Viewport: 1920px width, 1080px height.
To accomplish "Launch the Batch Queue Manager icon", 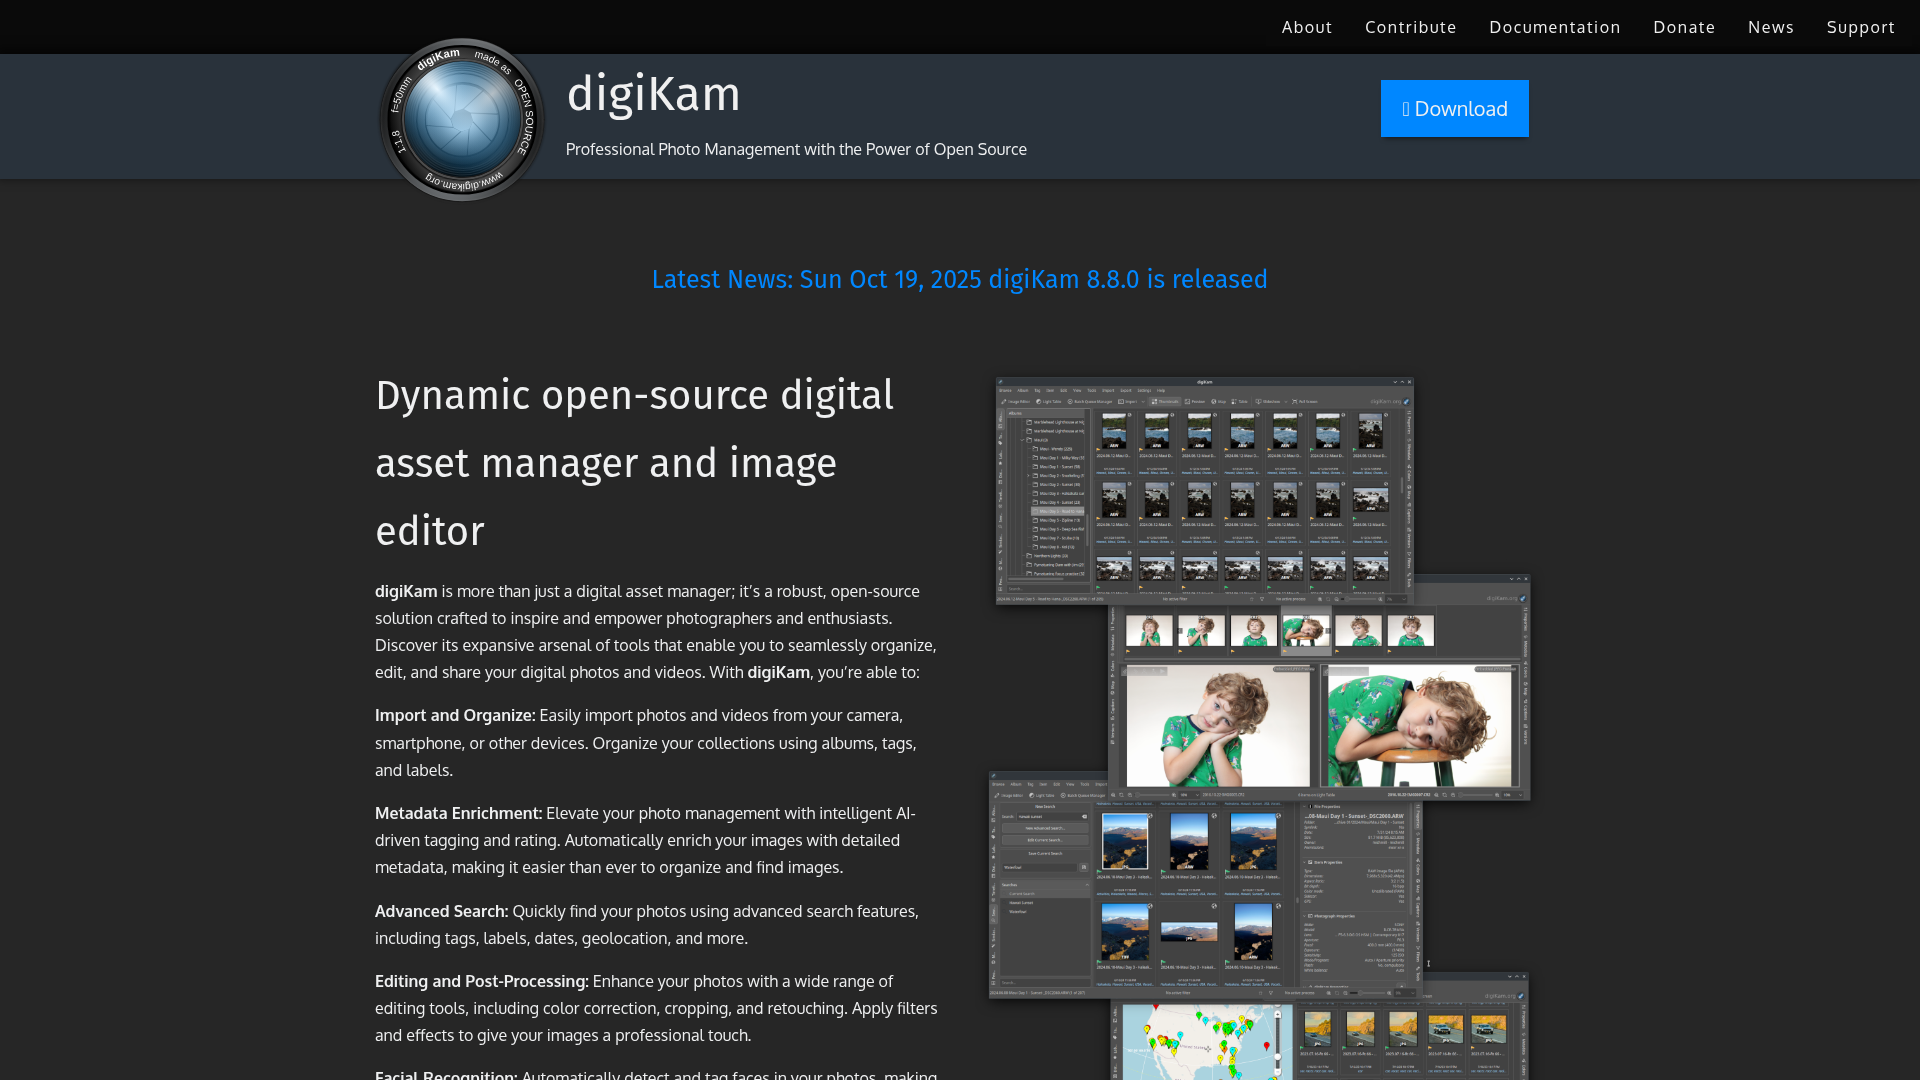I will tap(1091, 402).
